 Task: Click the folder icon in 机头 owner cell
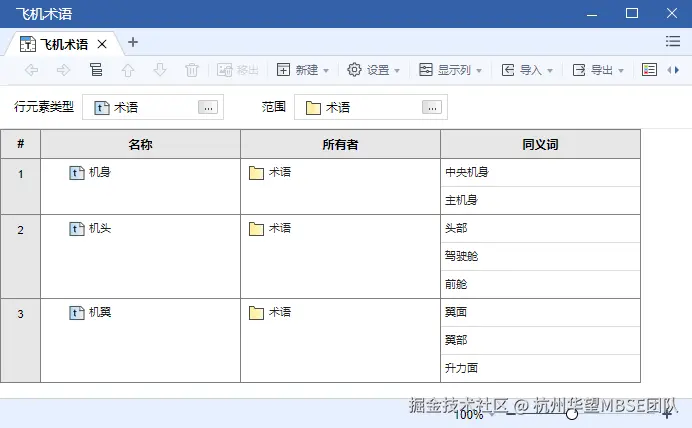click(x=256, y=229)
